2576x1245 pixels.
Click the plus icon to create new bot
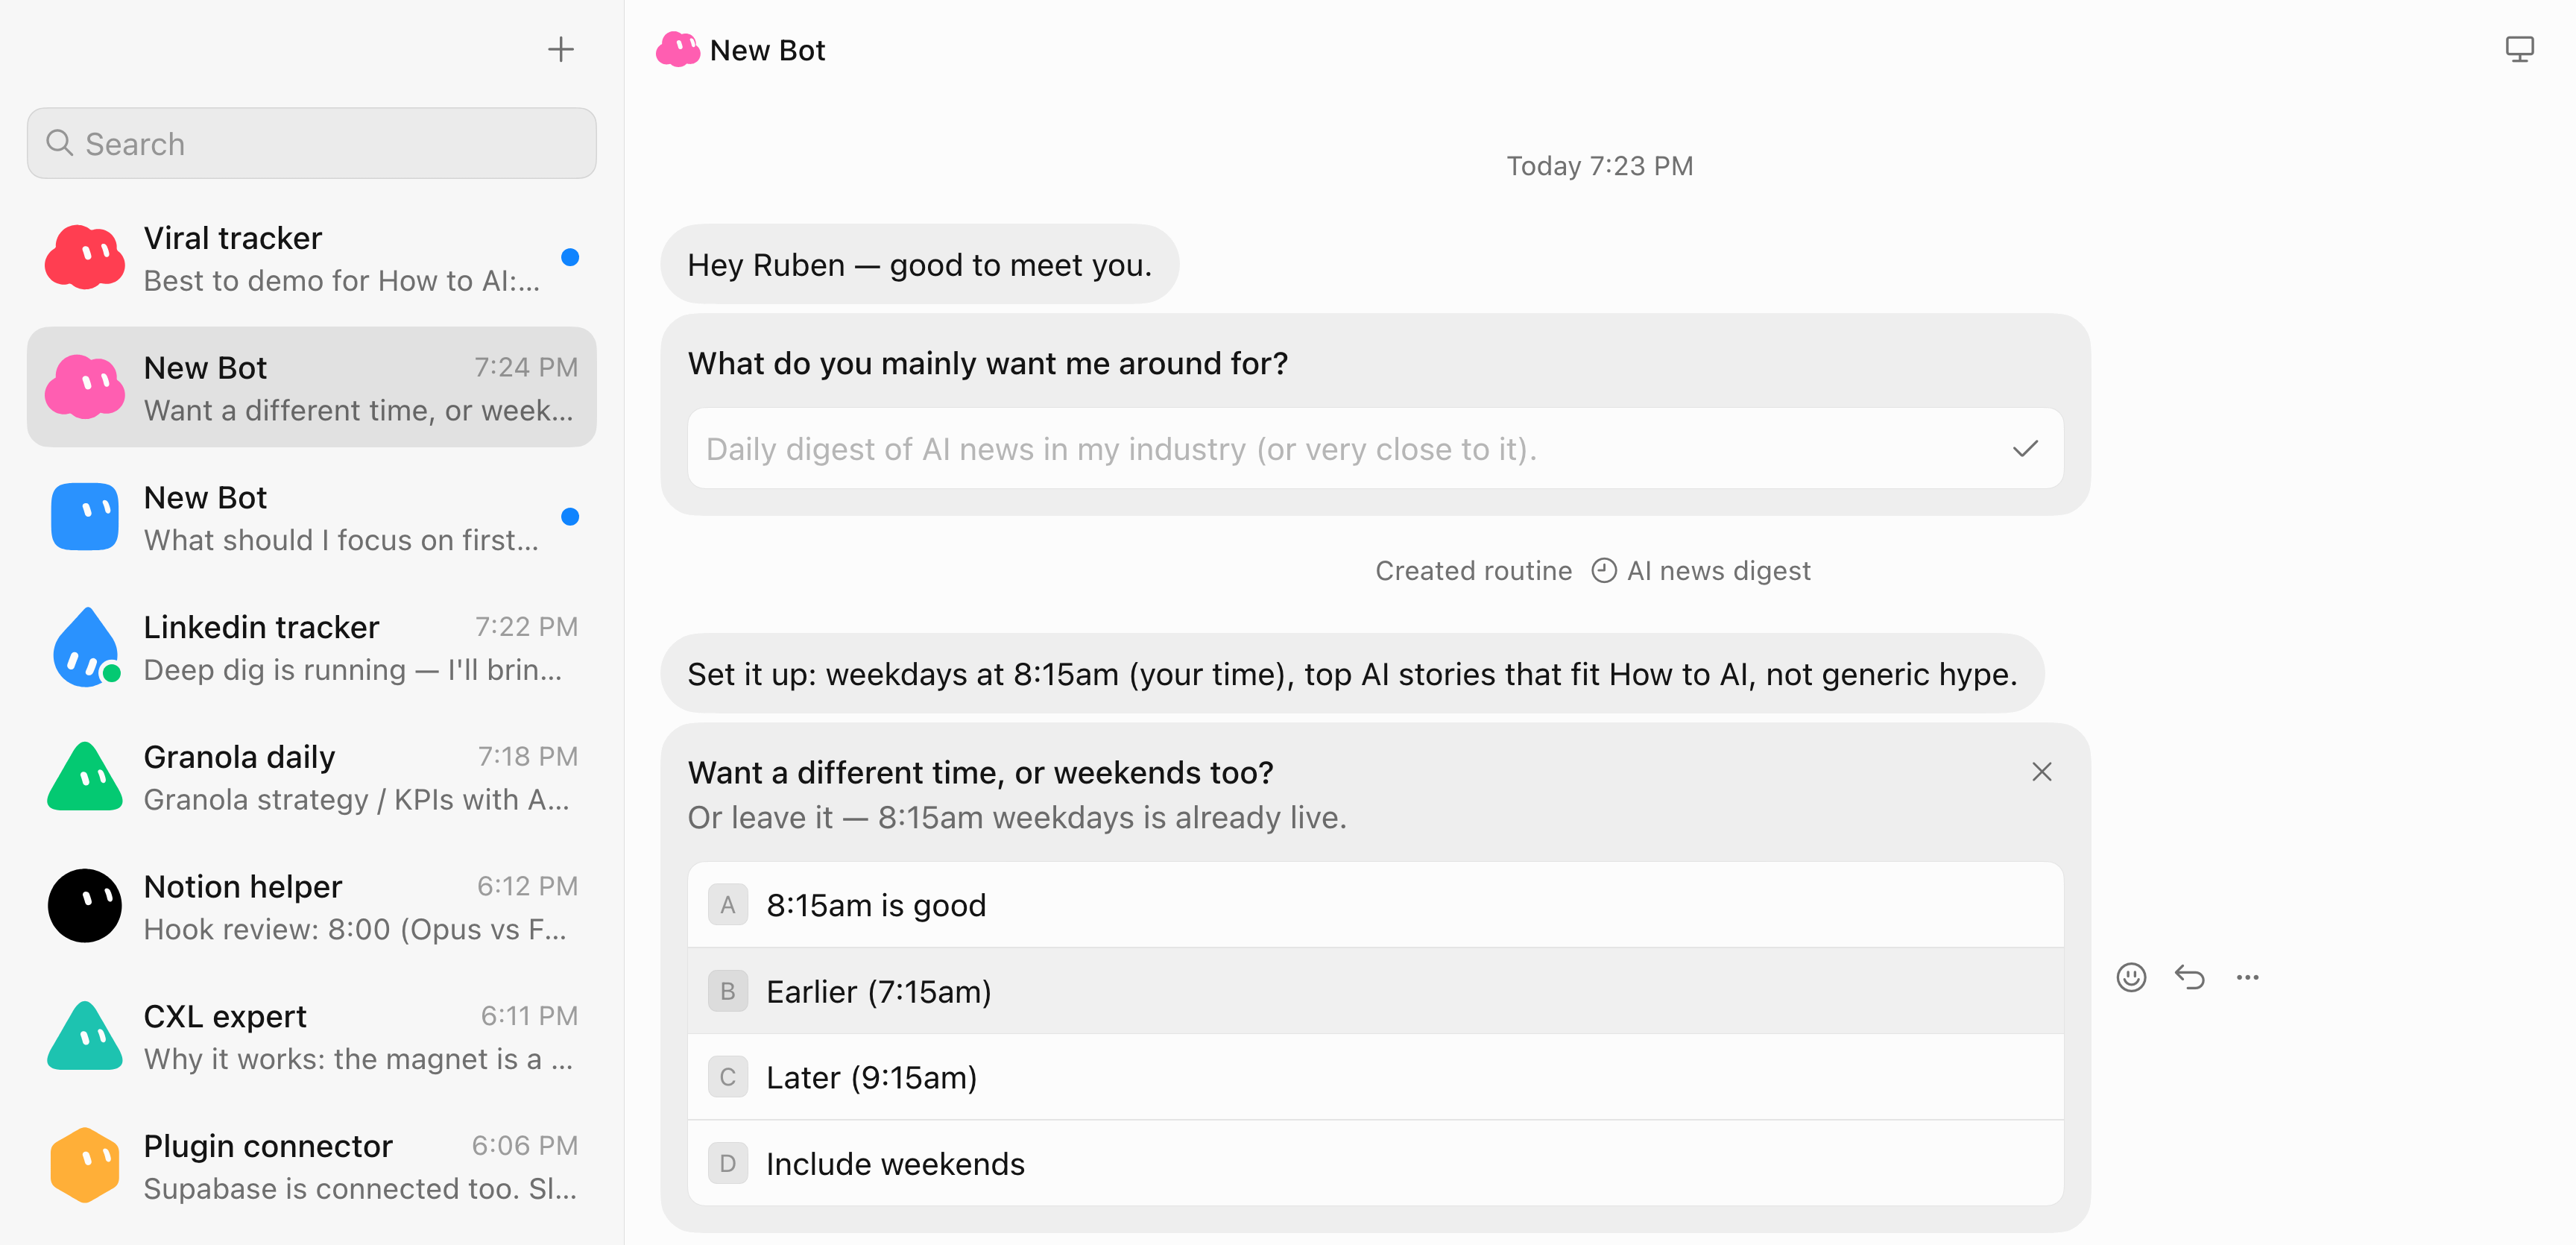click(x=561, y=49)
